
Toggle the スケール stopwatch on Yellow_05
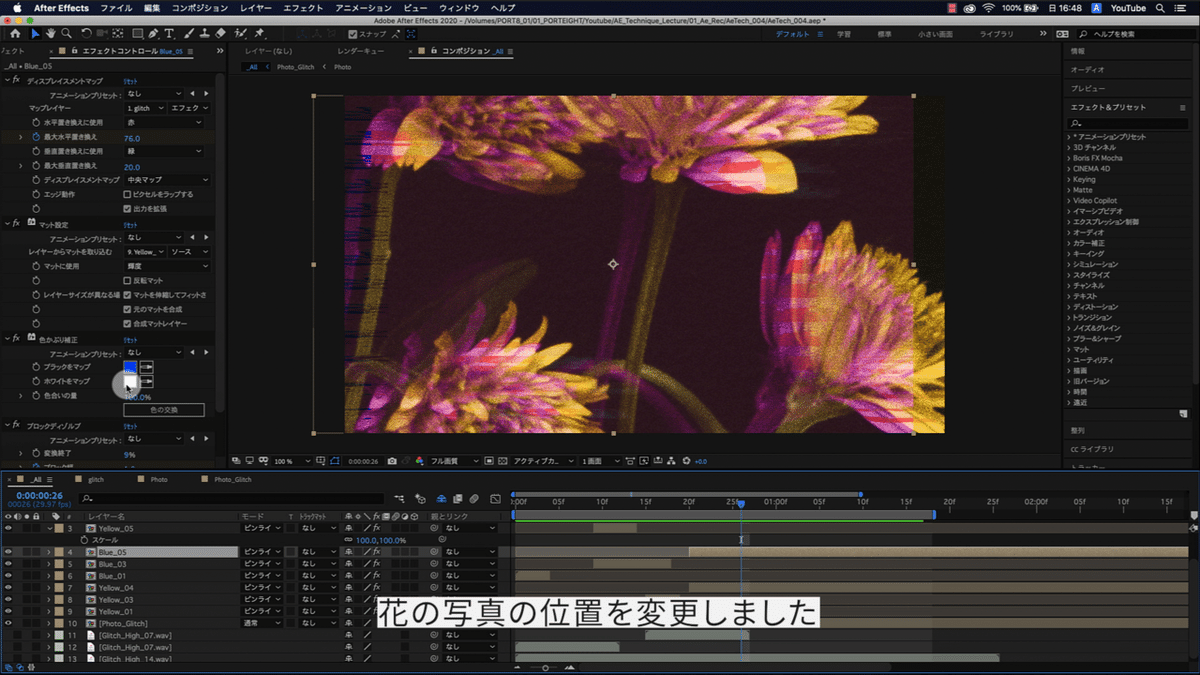84,540
